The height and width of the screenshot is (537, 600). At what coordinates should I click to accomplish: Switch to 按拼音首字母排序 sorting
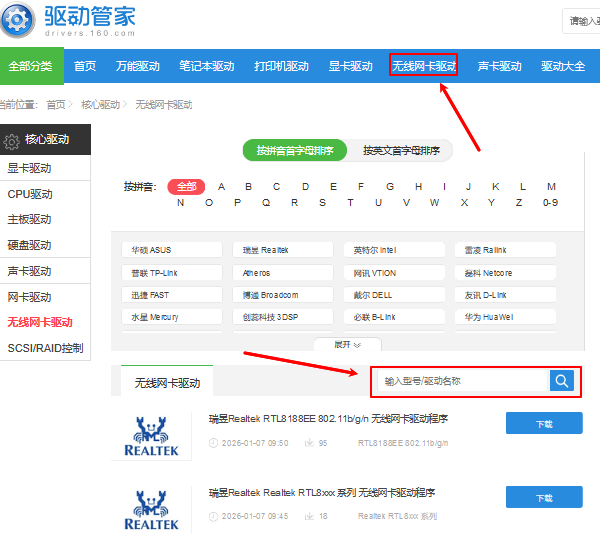295,150
